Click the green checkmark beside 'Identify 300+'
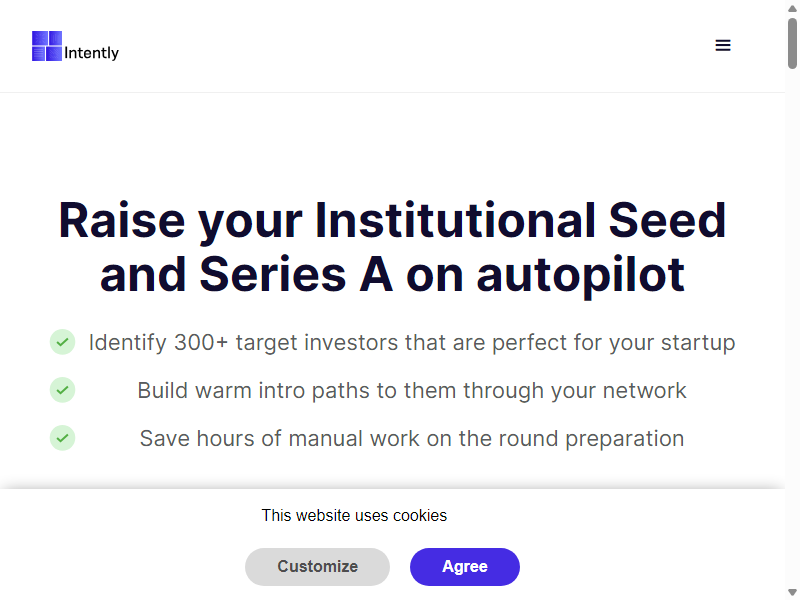This screenshot has width=800, height=600. click(62, 342)
